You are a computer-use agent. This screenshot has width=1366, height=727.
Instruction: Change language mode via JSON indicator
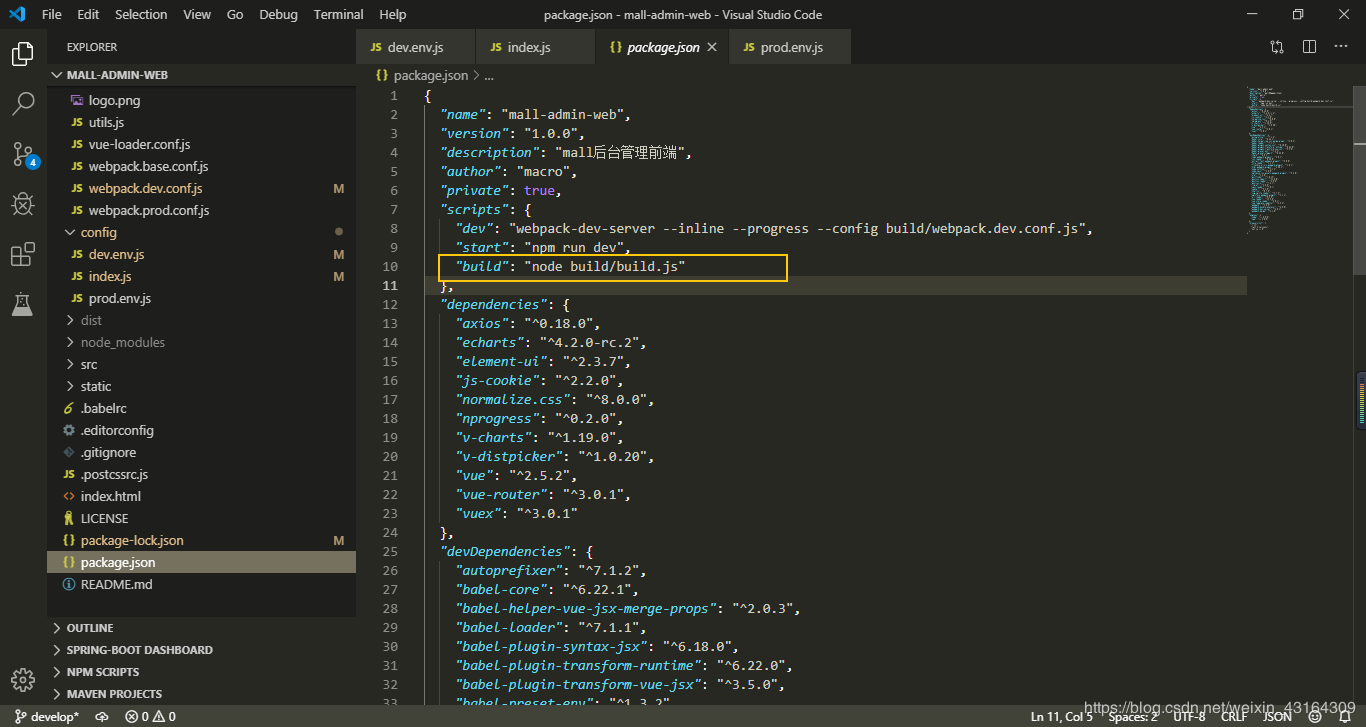click(x=1277, y=716)
